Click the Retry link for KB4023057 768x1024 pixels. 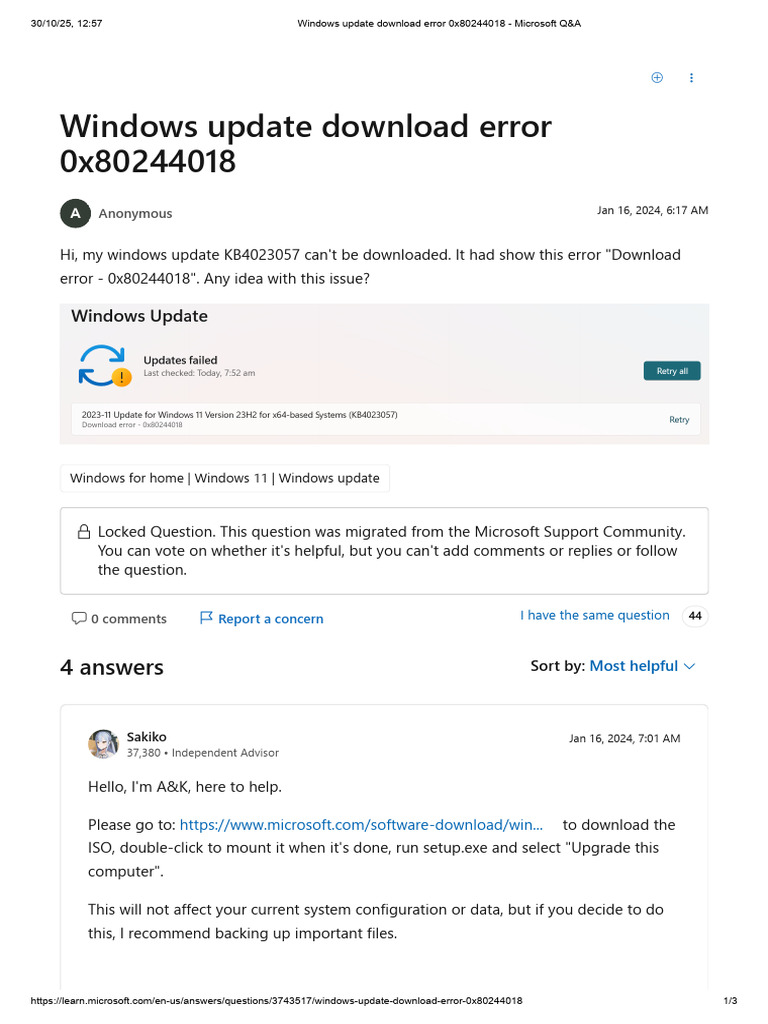679,420
